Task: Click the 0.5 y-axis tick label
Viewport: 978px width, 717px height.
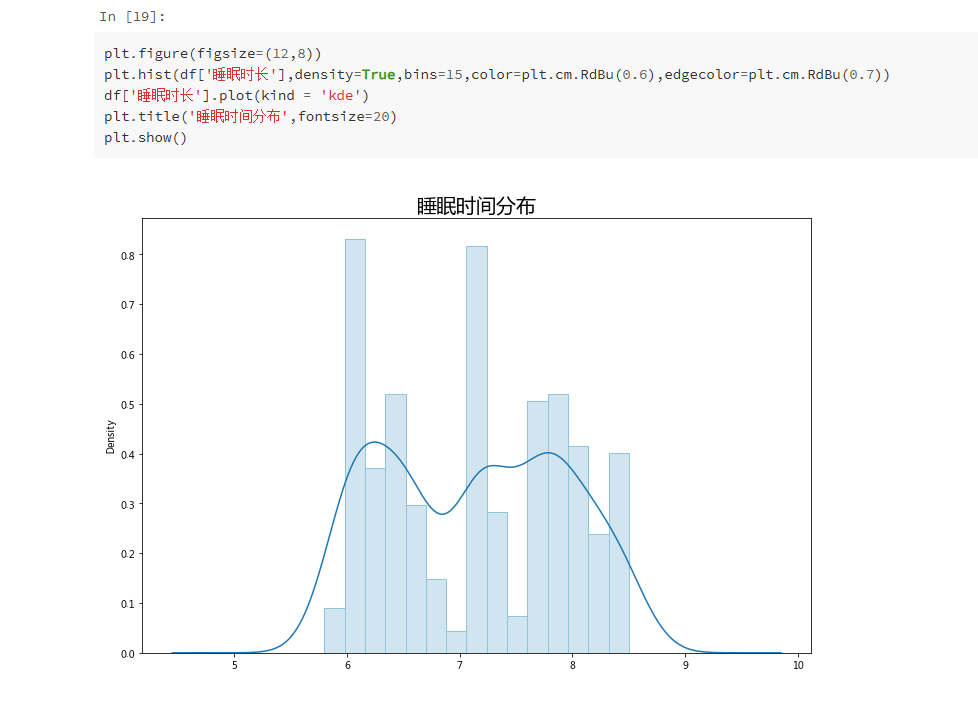Action: pyautogui.click(x=127, y=405)
